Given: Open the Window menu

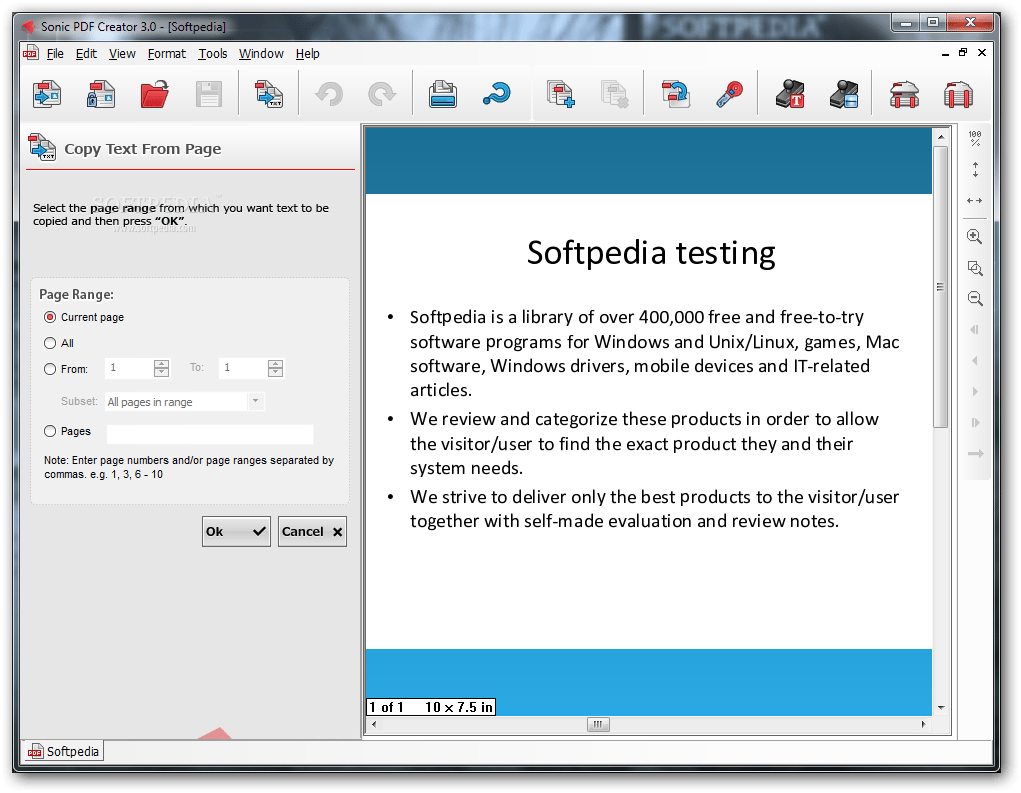Looking at the screenshot, I should (261, 53).
